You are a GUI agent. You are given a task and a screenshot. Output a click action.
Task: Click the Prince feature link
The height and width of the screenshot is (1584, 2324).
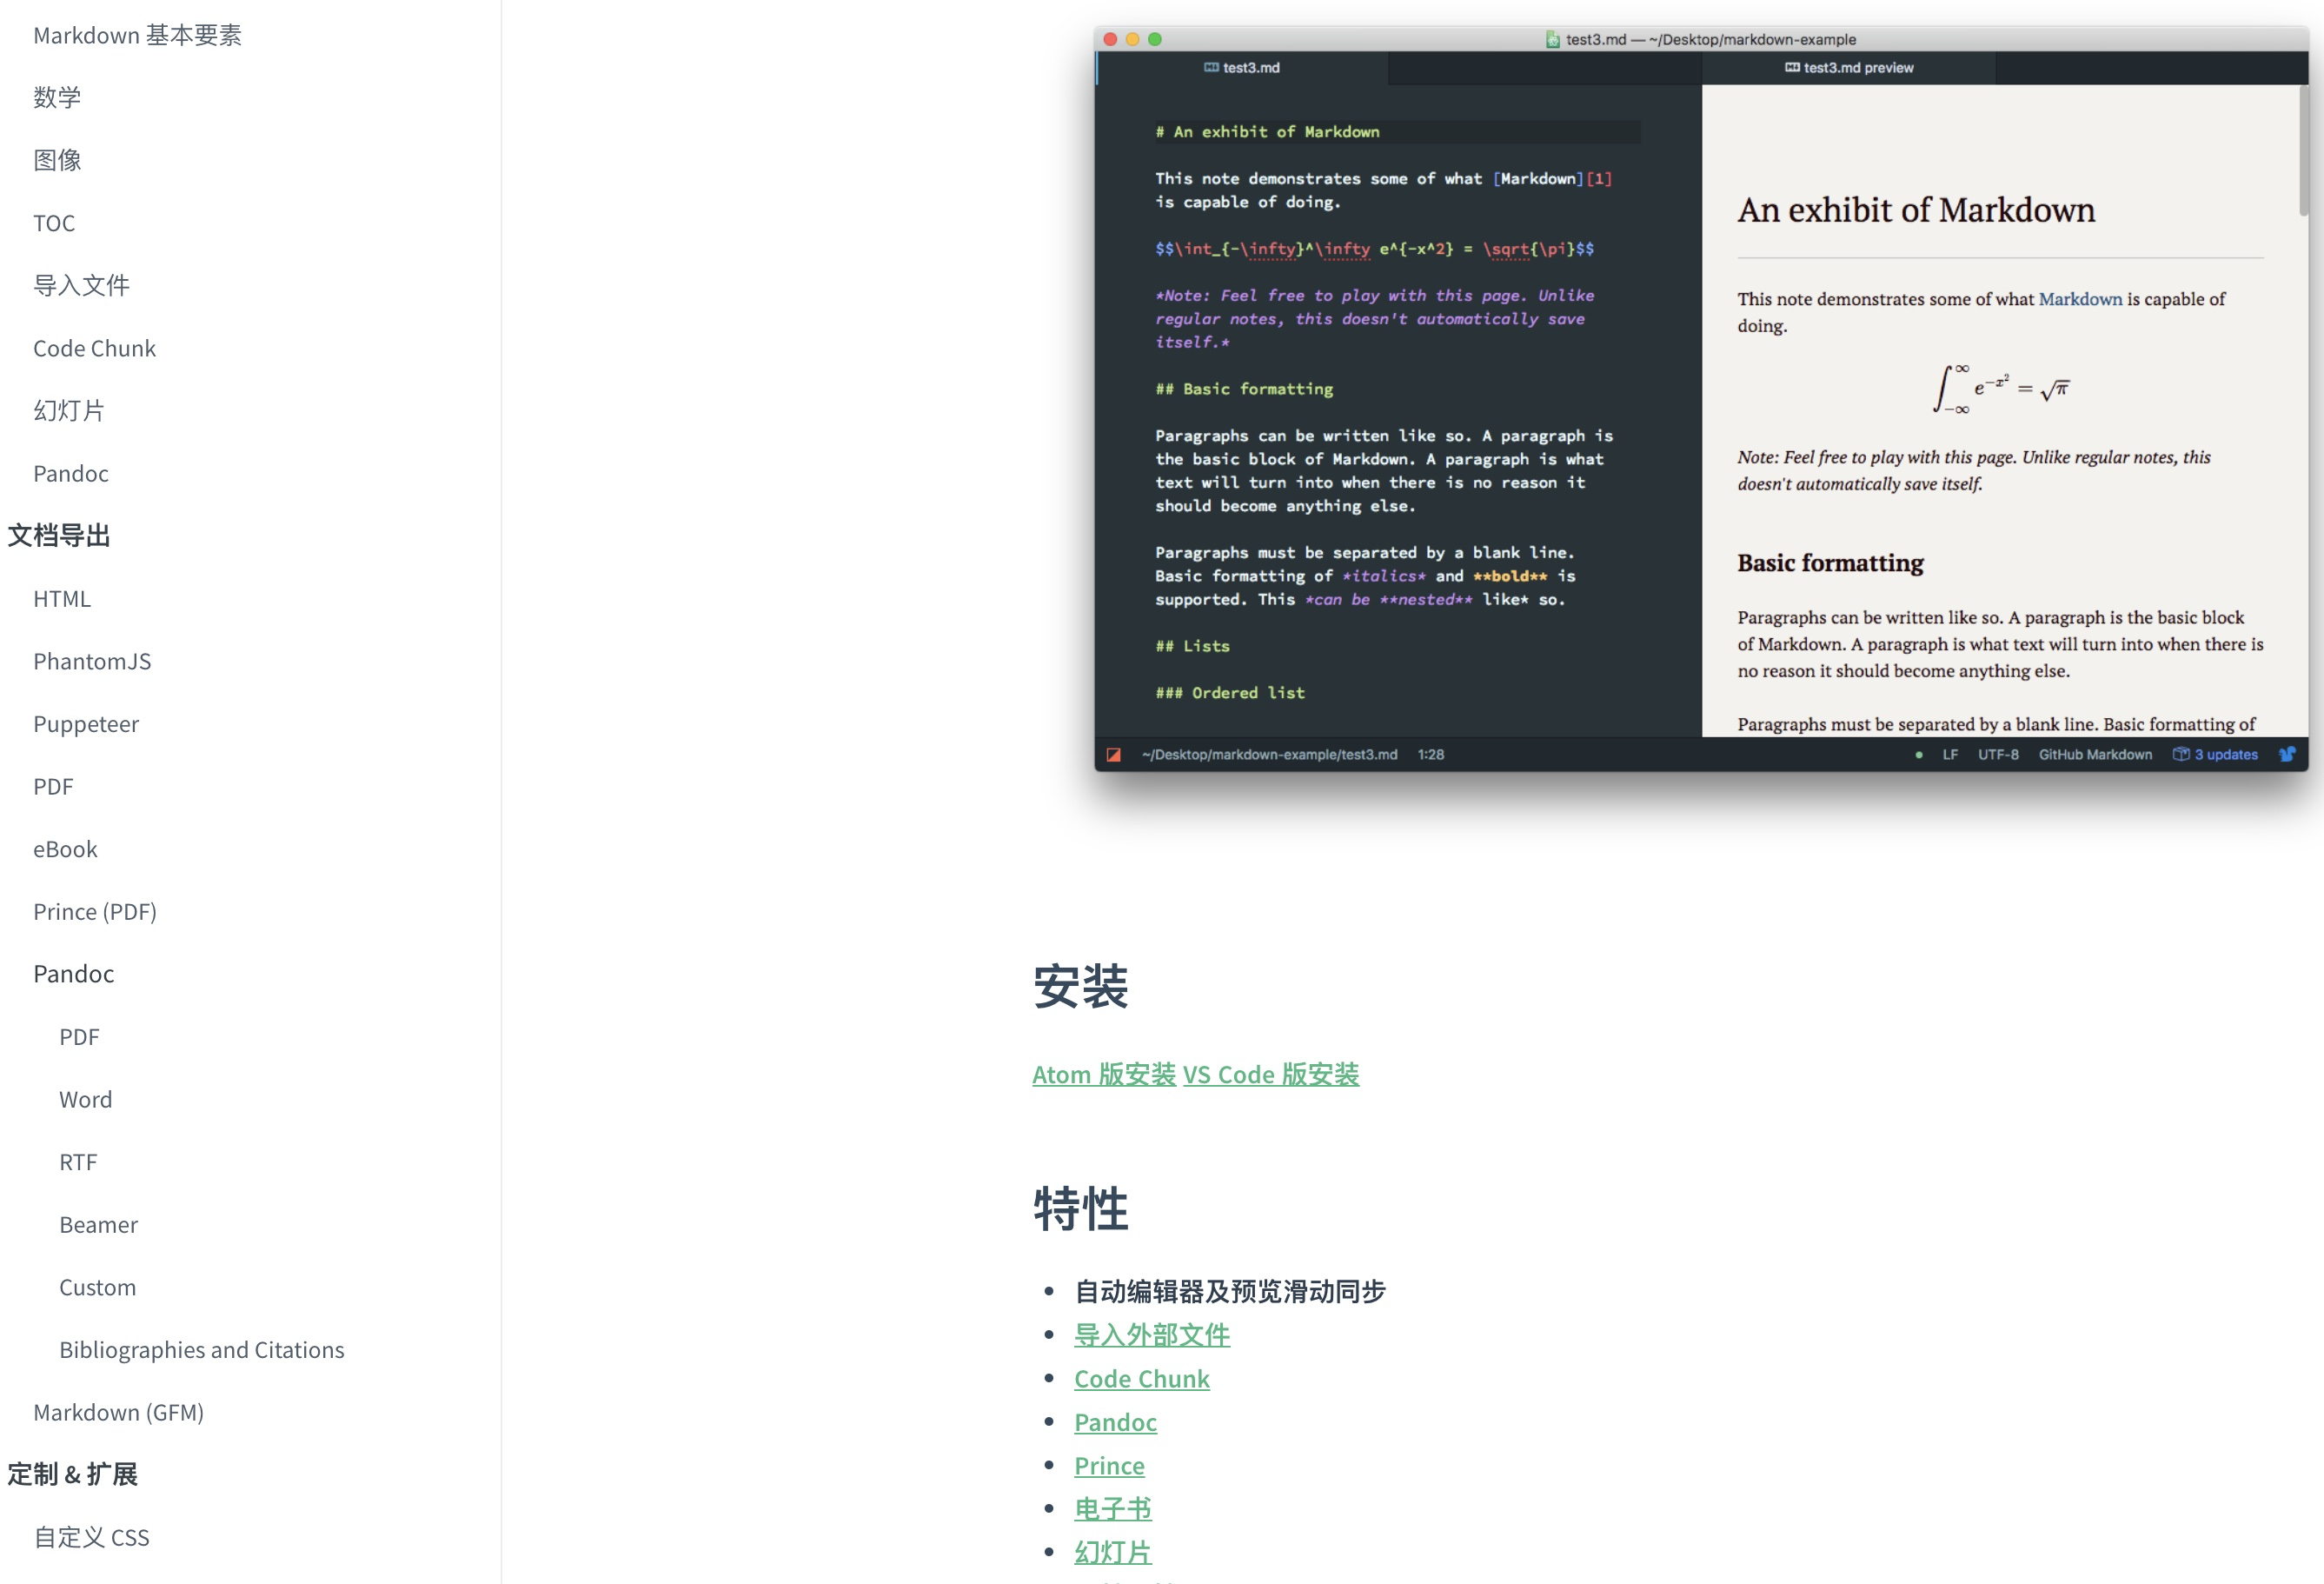point(1109,1465)
